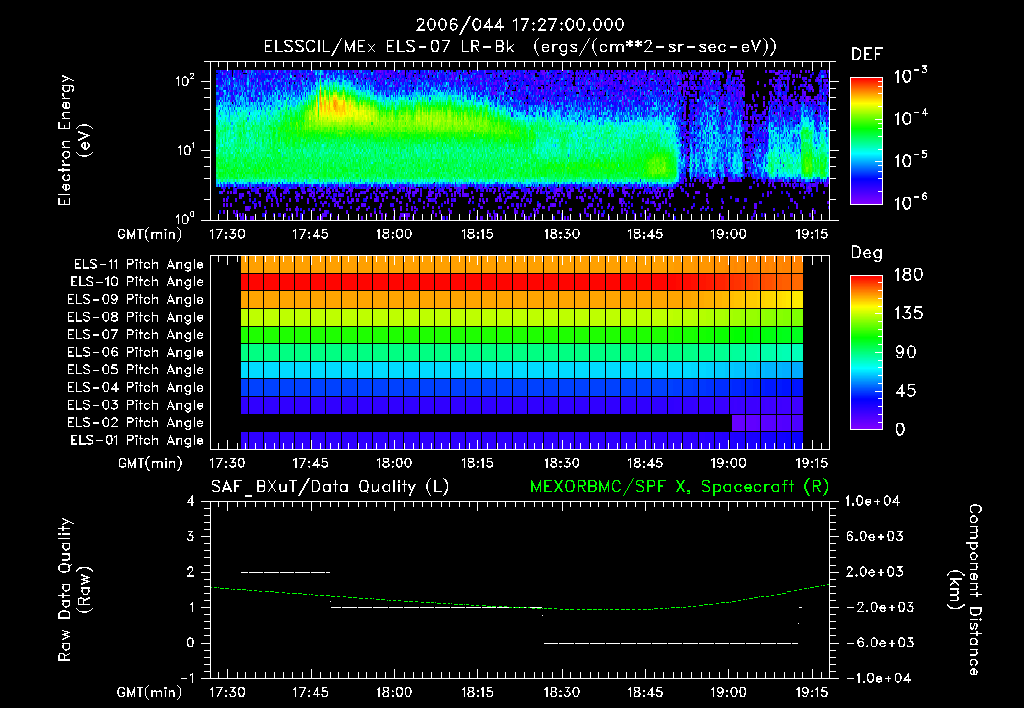Screen dimensions: 1024x708
Task: Click the green MEXORBMC/SPF X, Spacecraft (R) legend
Action: tap(679, 487)
